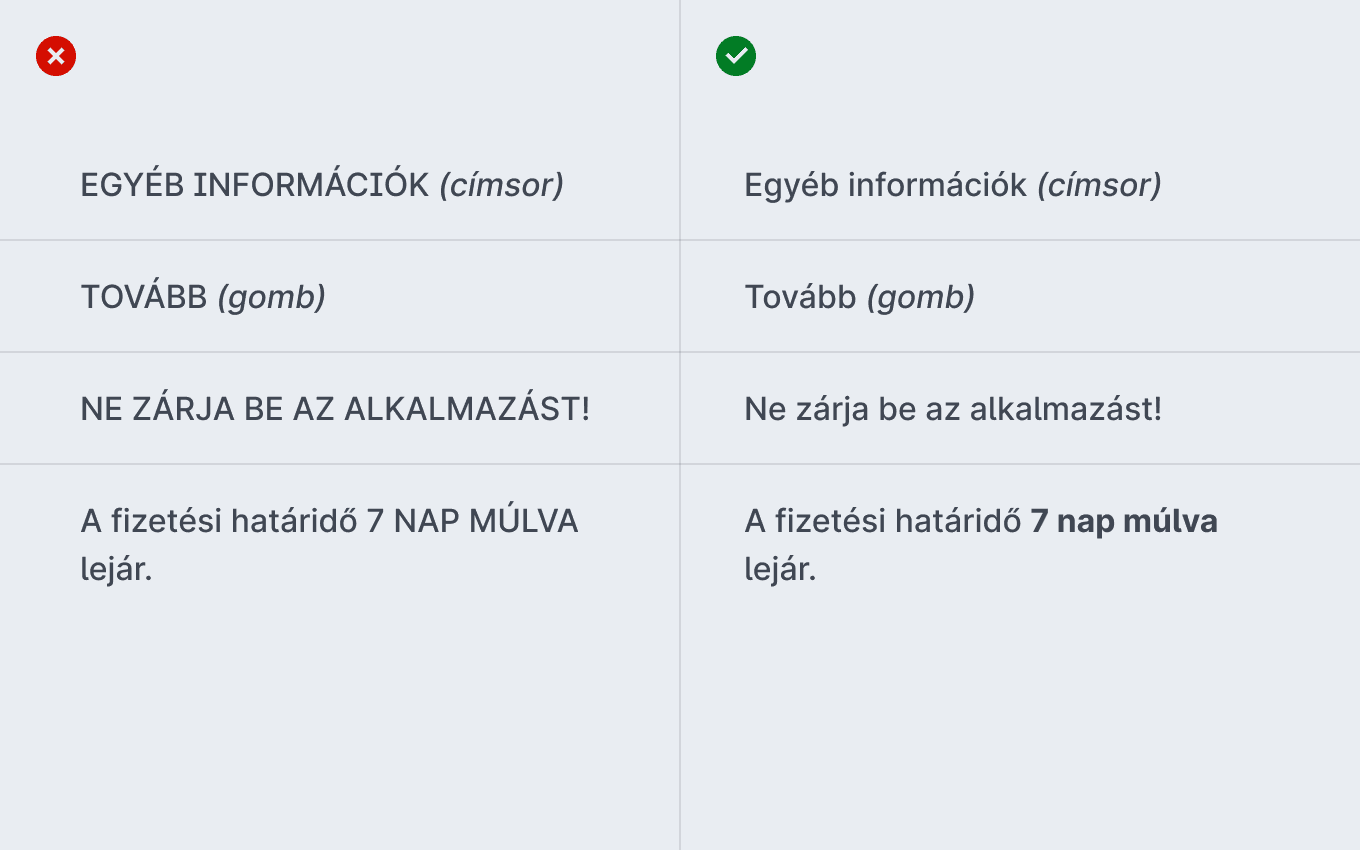Click the word lejár. in the correct column
This screenshot has width=1360, height=850.
coord(780,569)
